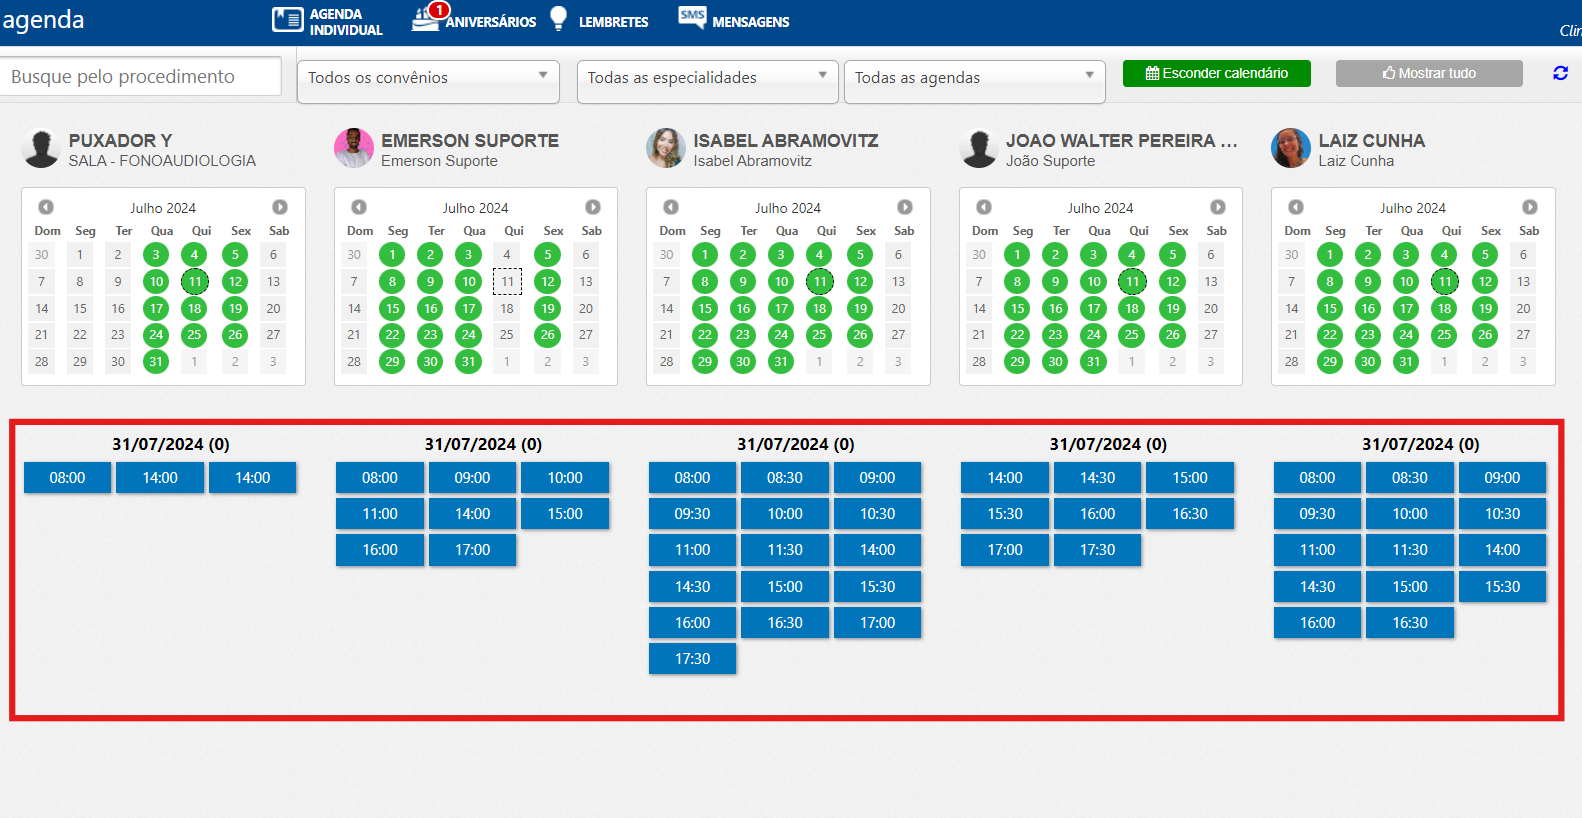Viewport: 1582px width, 818px height.
Task: Go to next month in JOAO WALTER calendar
Action: click(x=1218, y=207)
